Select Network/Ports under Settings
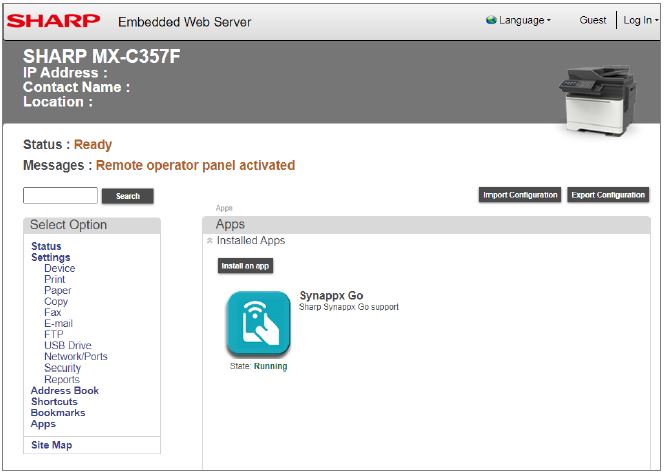The image size is (666, 475). 76,356
